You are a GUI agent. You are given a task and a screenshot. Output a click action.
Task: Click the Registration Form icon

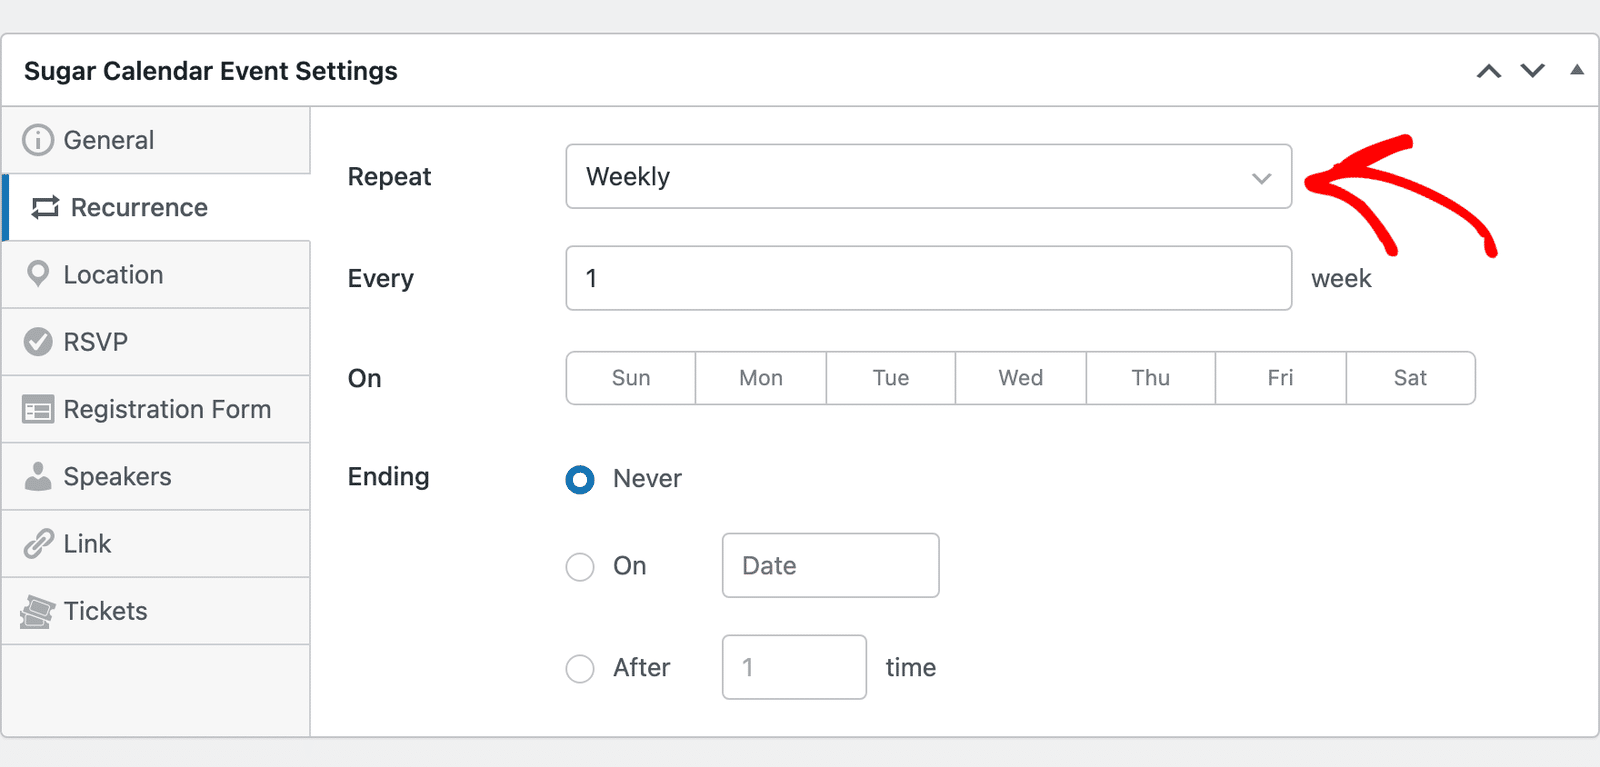coord(38,409)
